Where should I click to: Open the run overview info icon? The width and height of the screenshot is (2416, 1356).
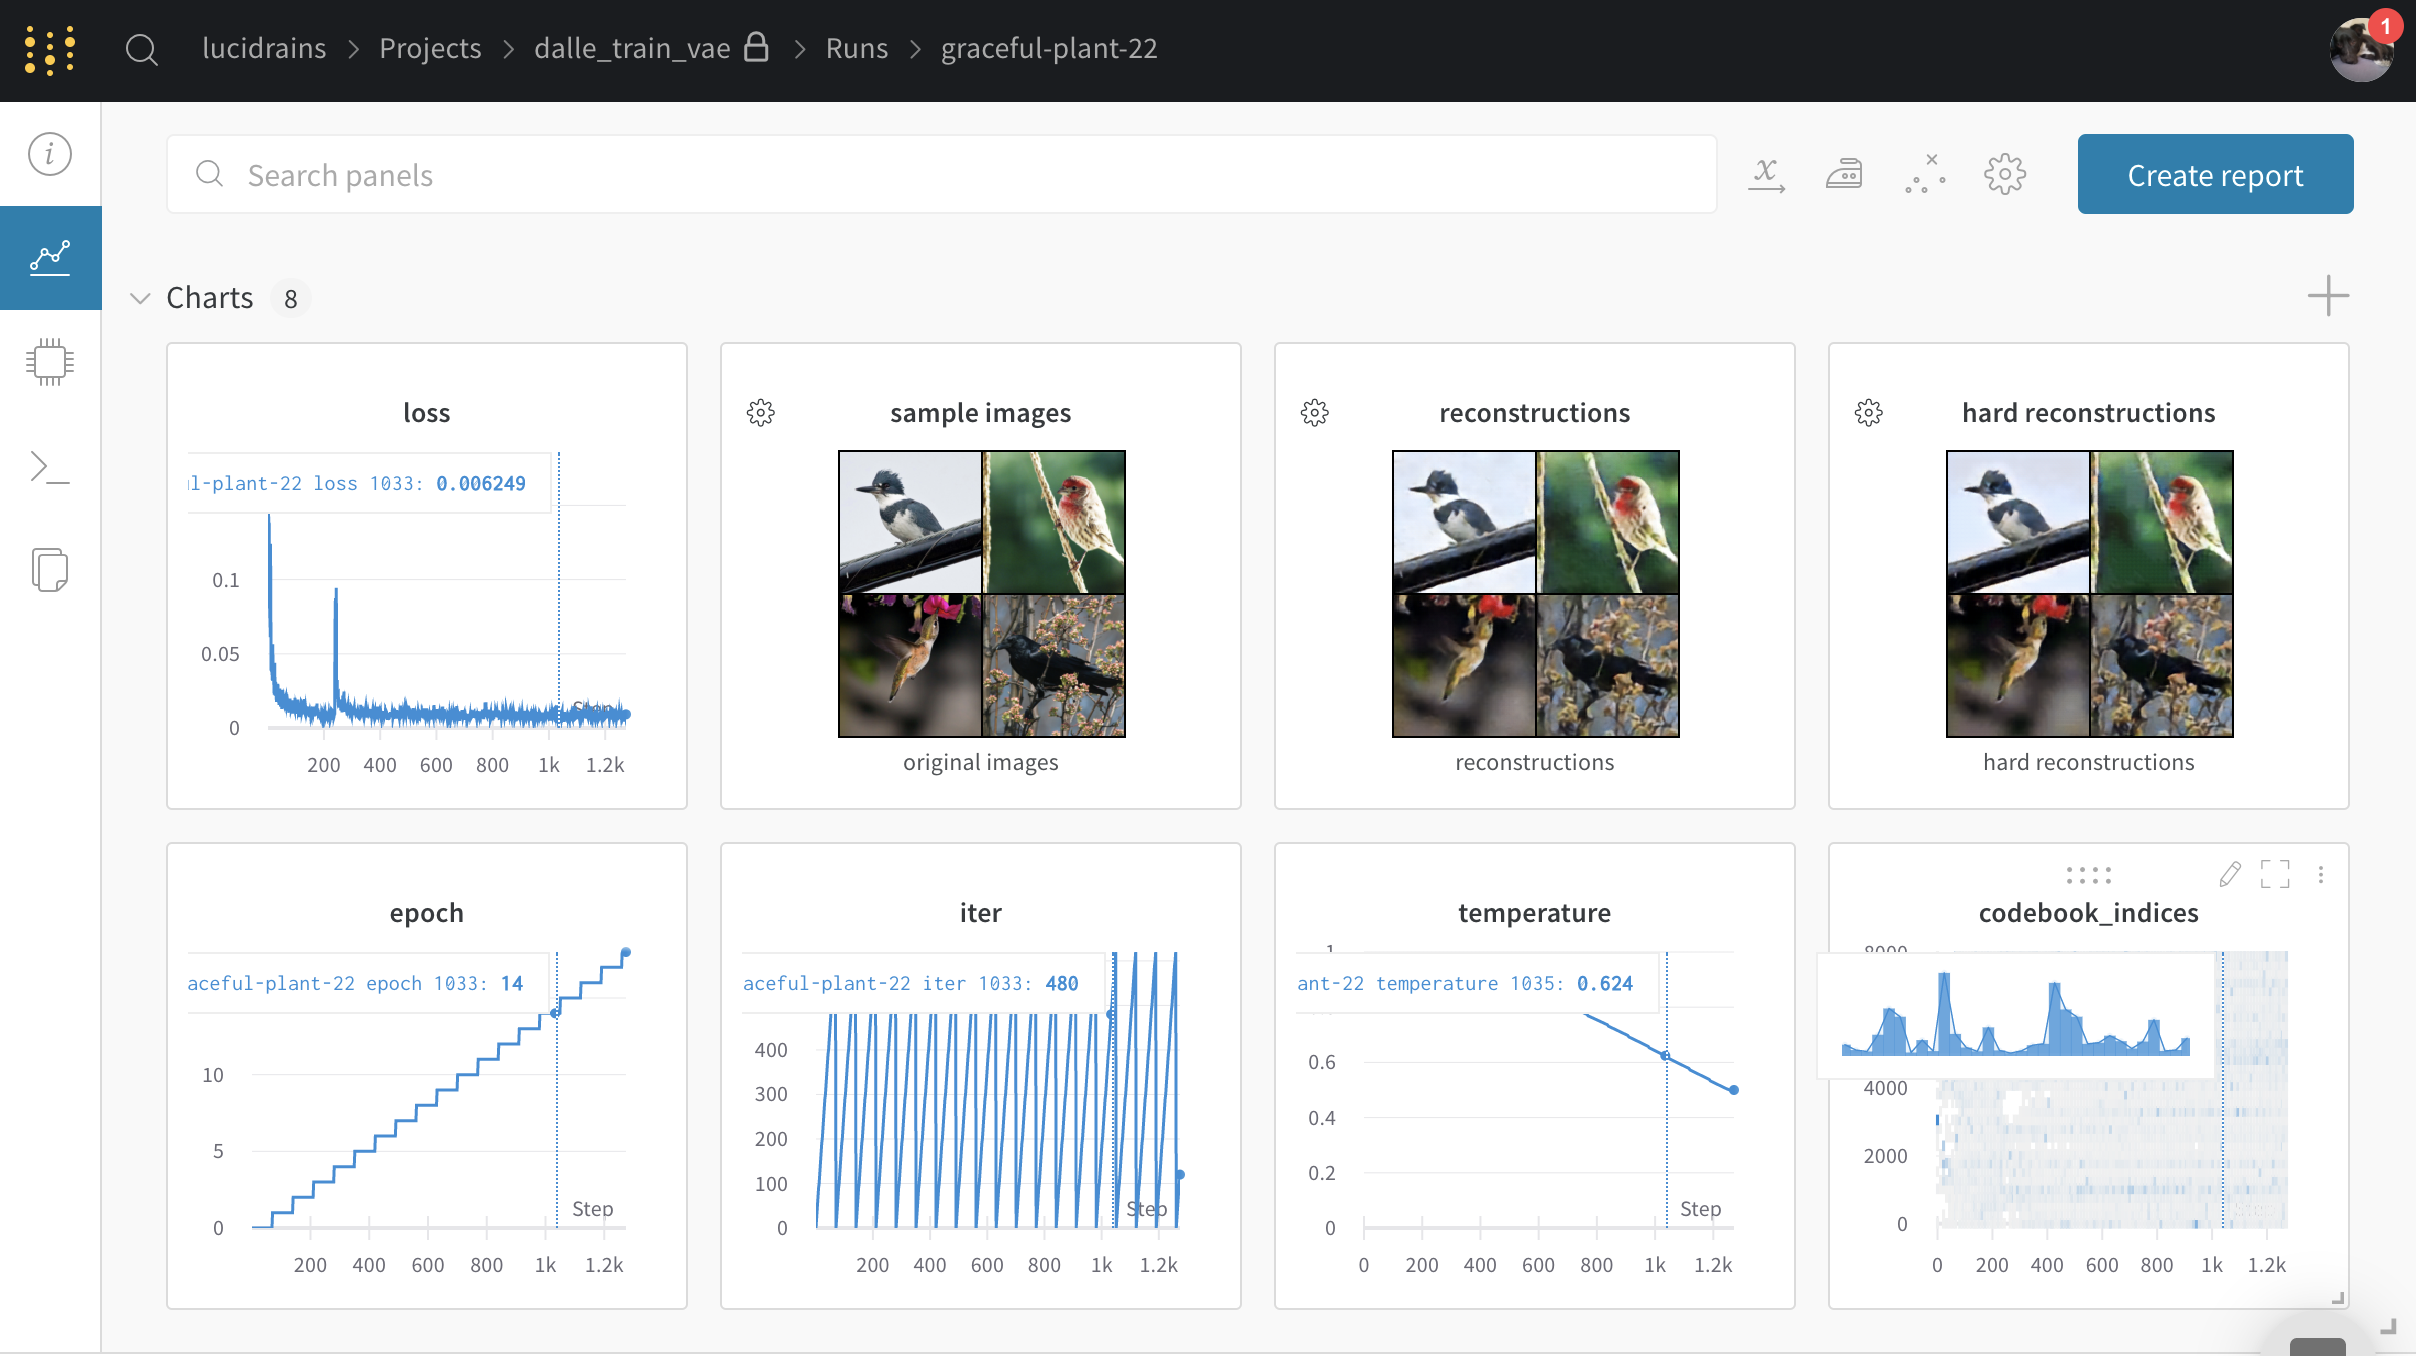tap(49, 154)
